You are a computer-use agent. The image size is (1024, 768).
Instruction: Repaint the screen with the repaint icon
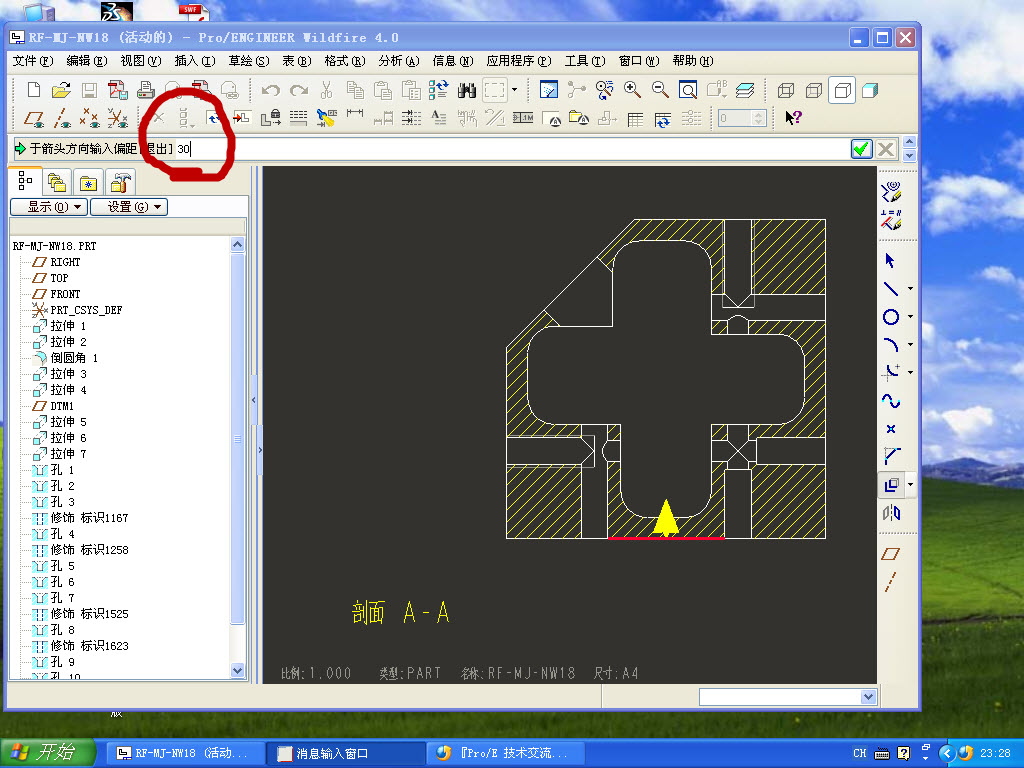point(549,89)
